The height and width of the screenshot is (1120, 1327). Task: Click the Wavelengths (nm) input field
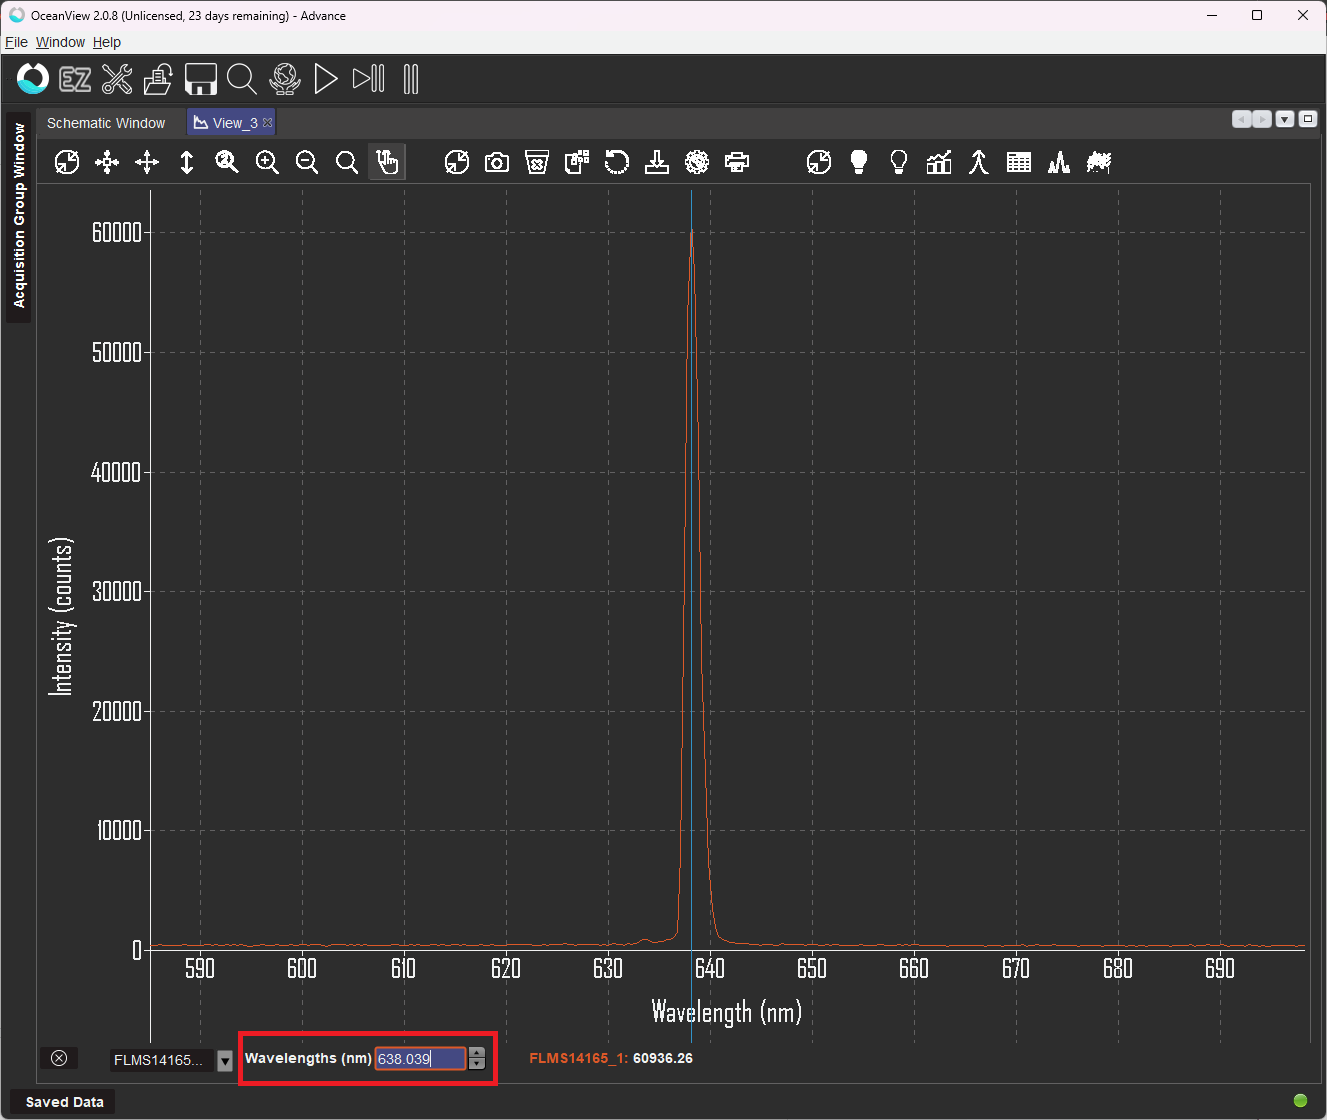point(420,1059)
